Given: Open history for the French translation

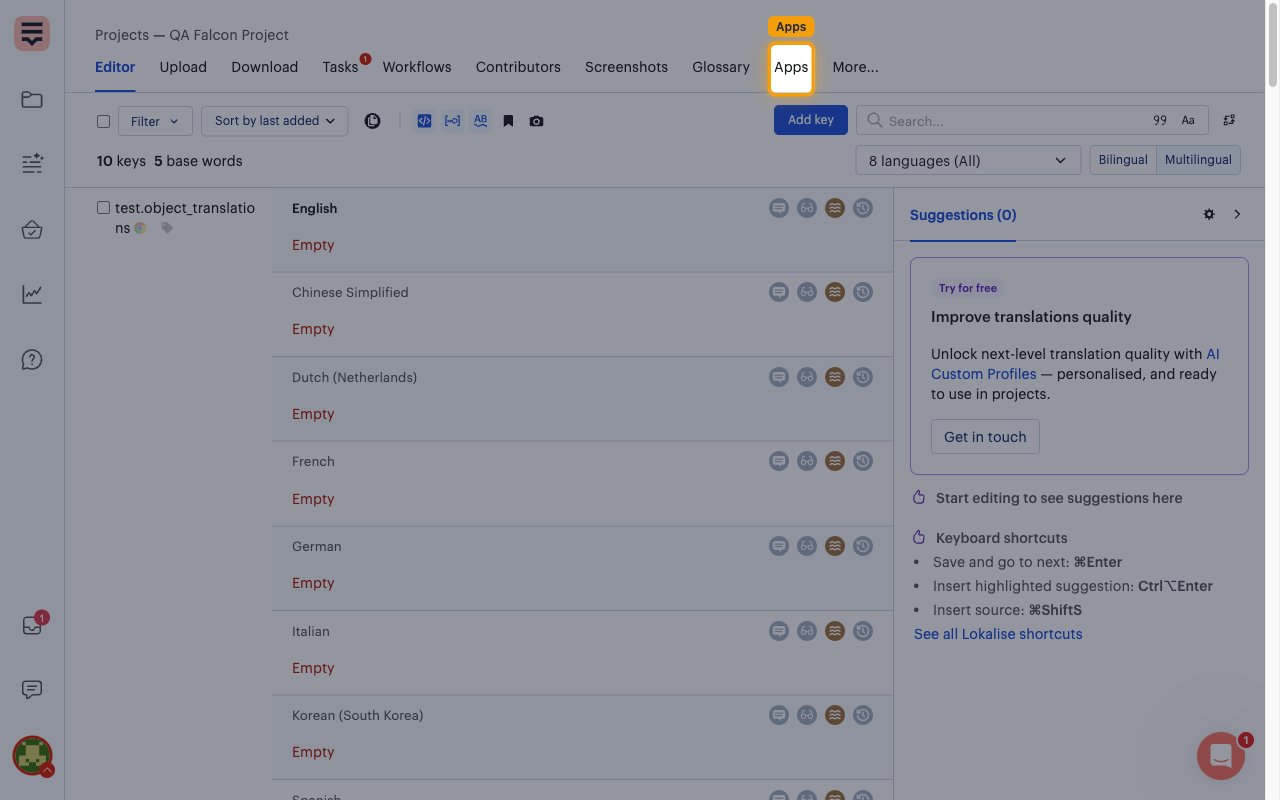Looking at the screenshot, I should pos(863,461).
